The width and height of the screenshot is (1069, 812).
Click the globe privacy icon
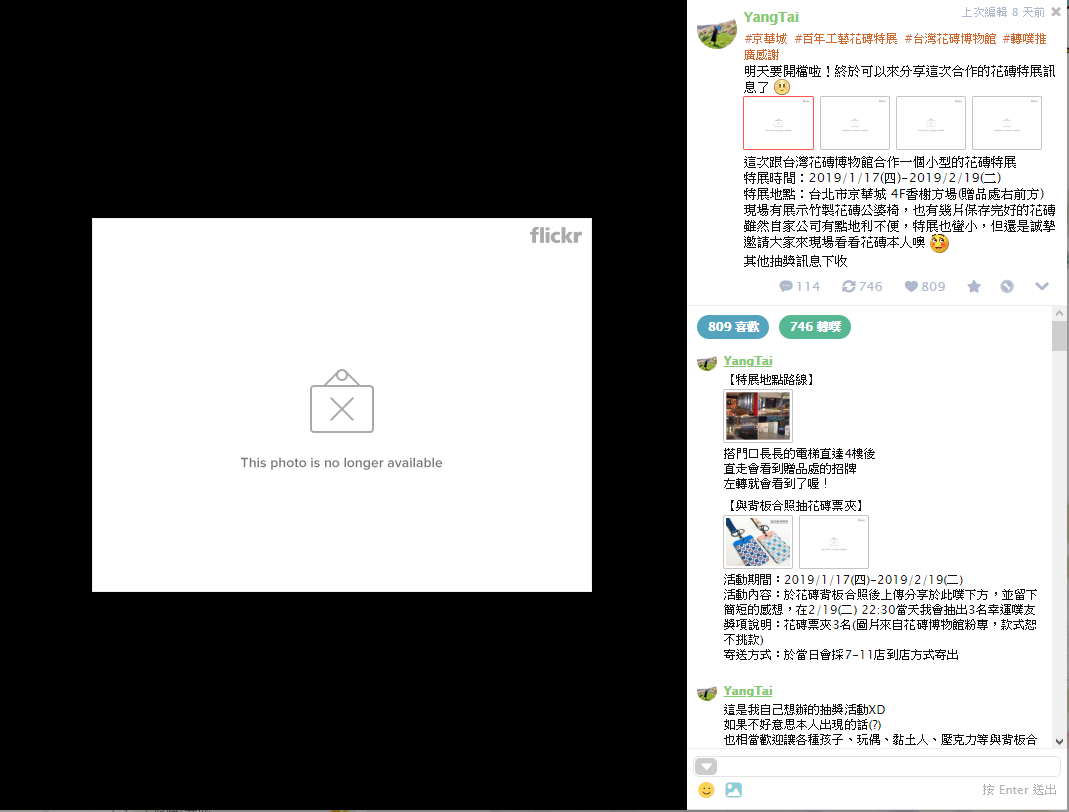click(1007, 286)
